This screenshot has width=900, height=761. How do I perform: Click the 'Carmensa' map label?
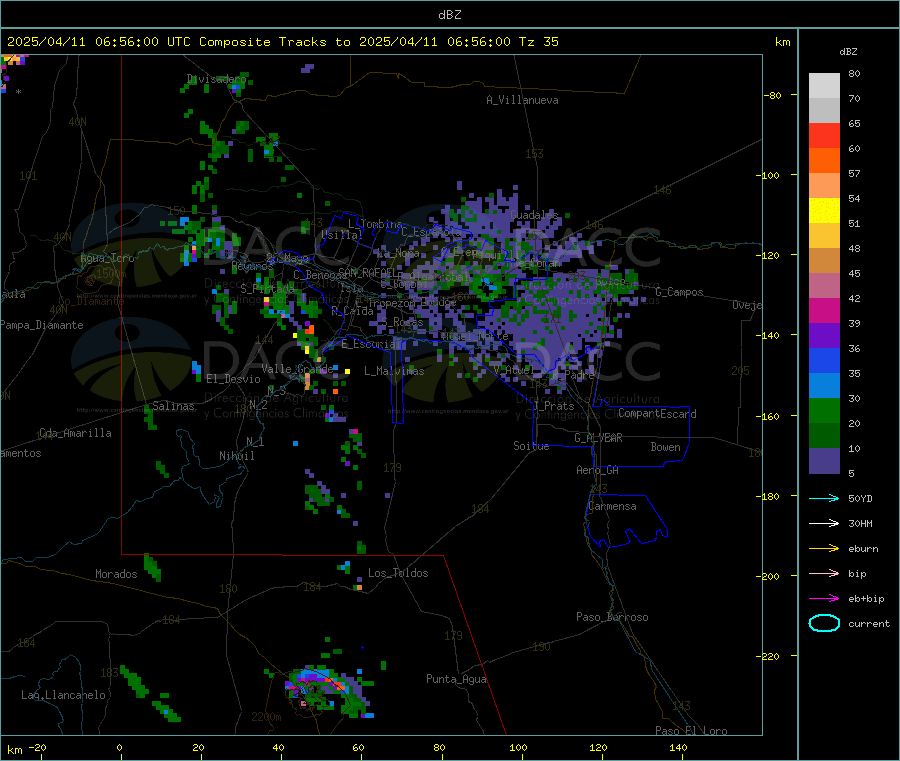[612, 506]
